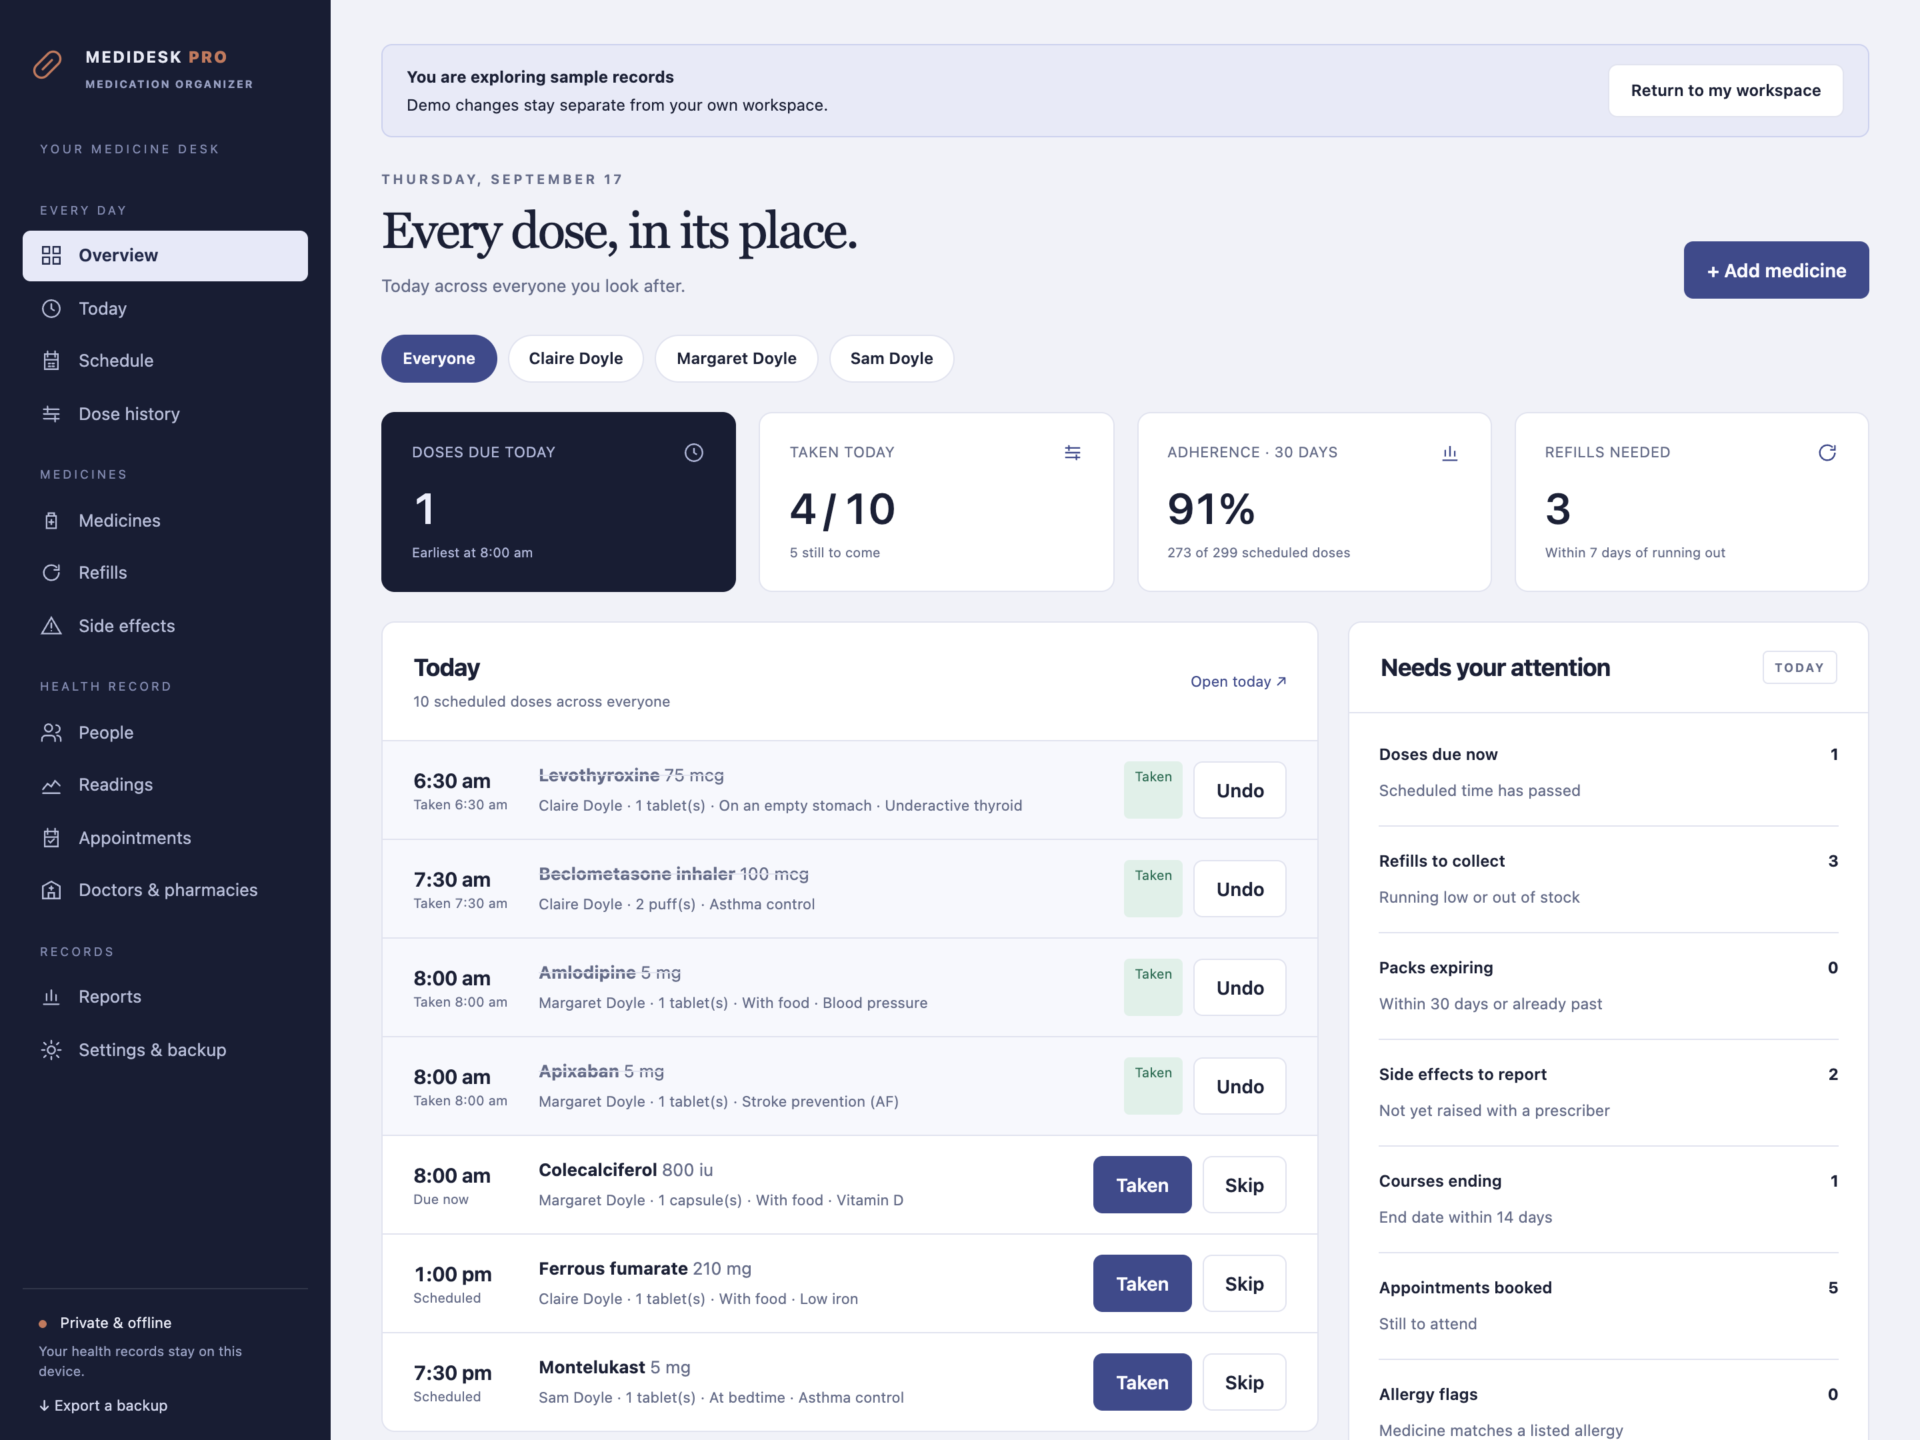Click the Reports bar chart icon
The width and height of the screenshot is (1920, 1440).
pyautogui.click(x=51, y=996)
